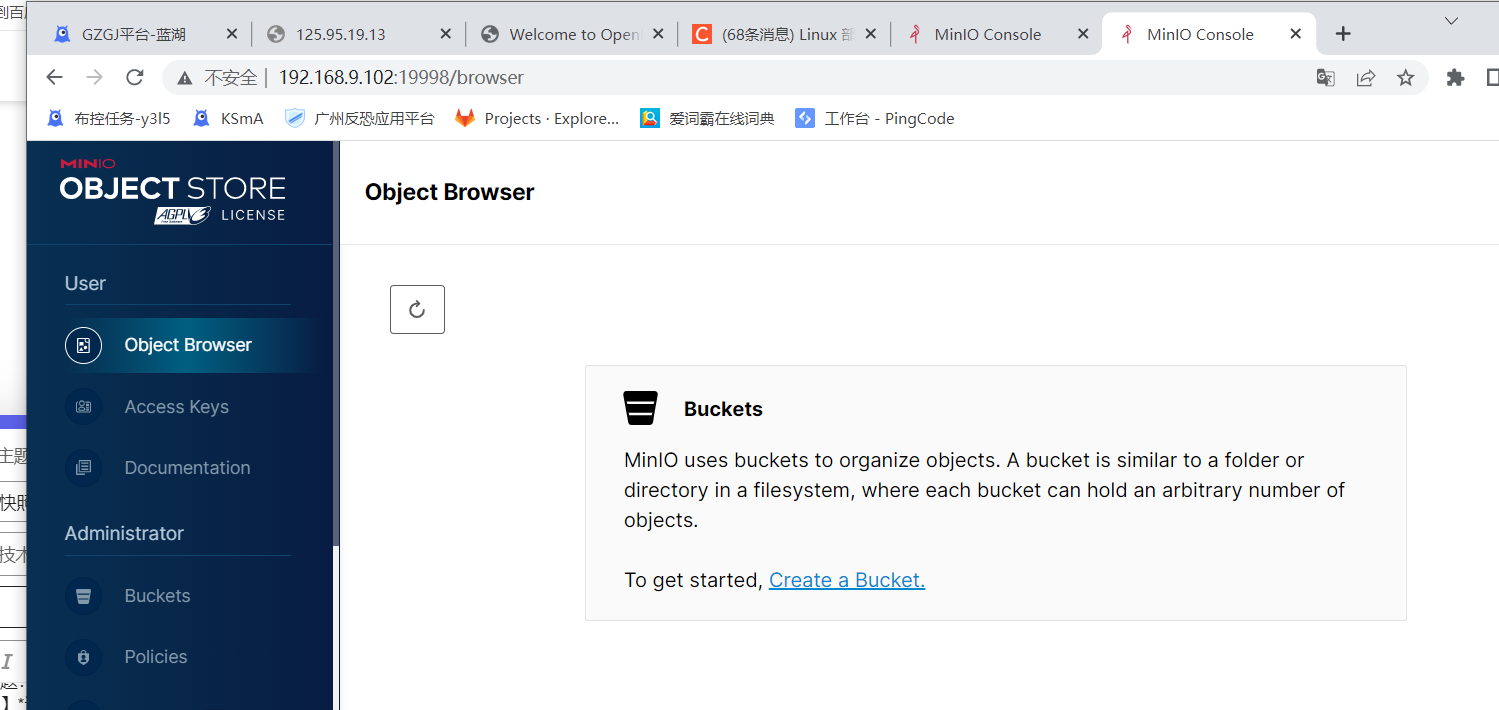Close the 125.95.19.13 tab
The width and height of the screenshot is (1499, 710).
click(445, 34)
